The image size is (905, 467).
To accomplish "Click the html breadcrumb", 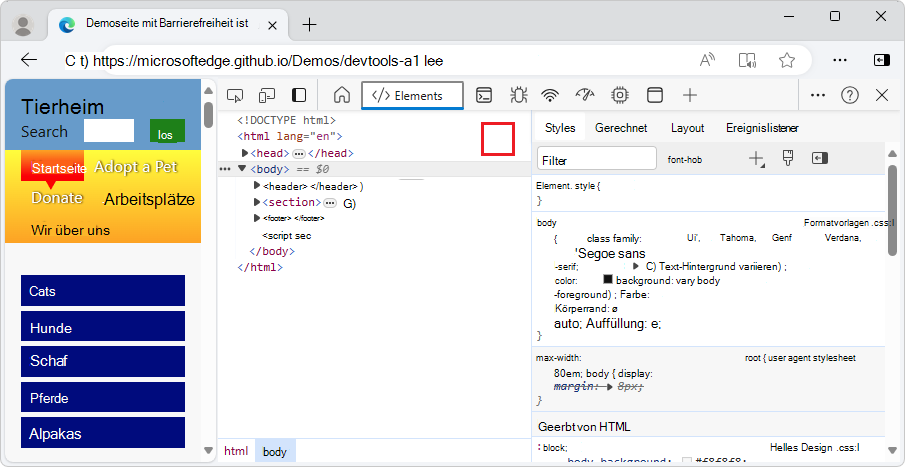I will click(236, 451).
